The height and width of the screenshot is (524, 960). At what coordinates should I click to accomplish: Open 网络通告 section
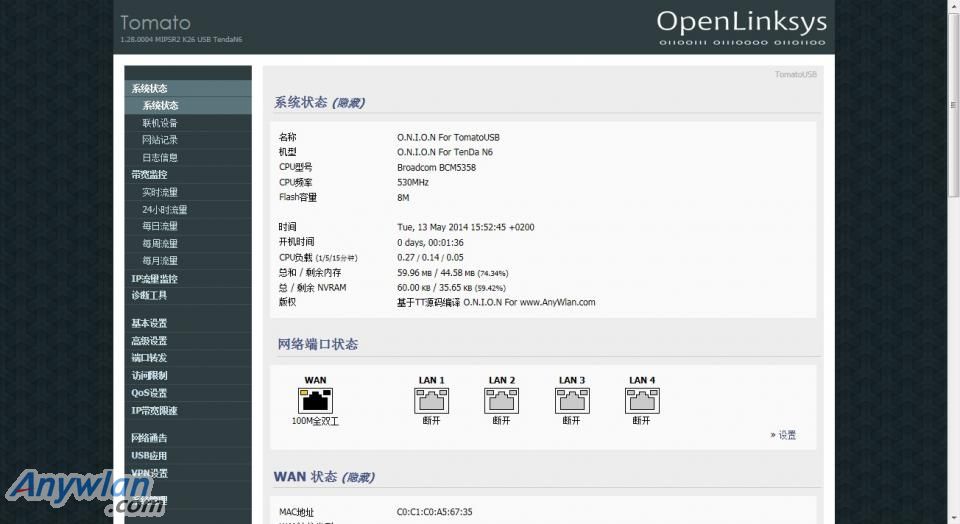pos(188,438)
